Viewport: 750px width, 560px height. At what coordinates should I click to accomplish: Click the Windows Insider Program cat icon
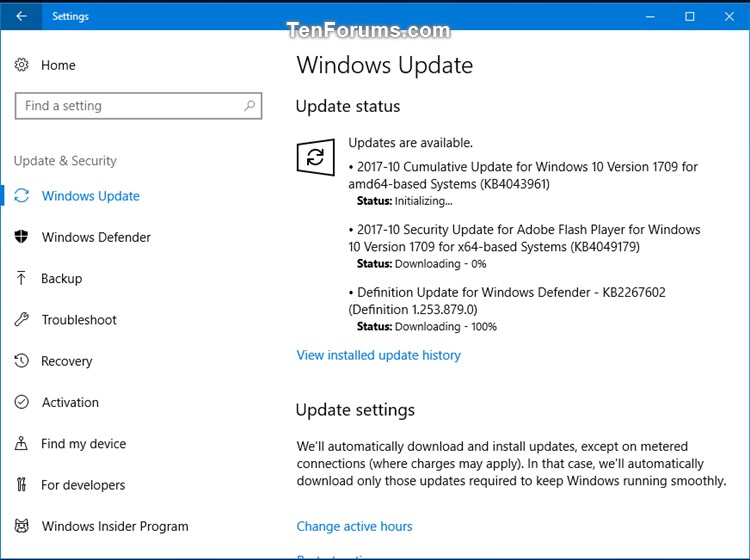(22, 526)
